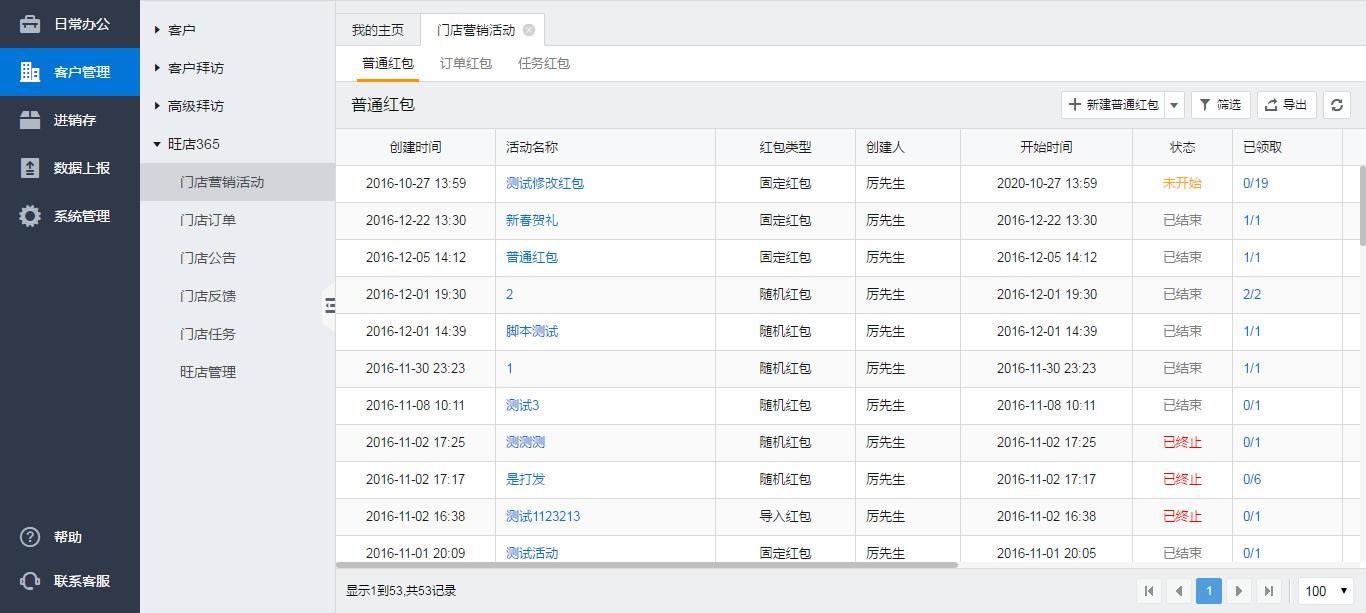1366x613 pixels.
Task: Jump to the last page icon
Action: tap(1269, 591)
